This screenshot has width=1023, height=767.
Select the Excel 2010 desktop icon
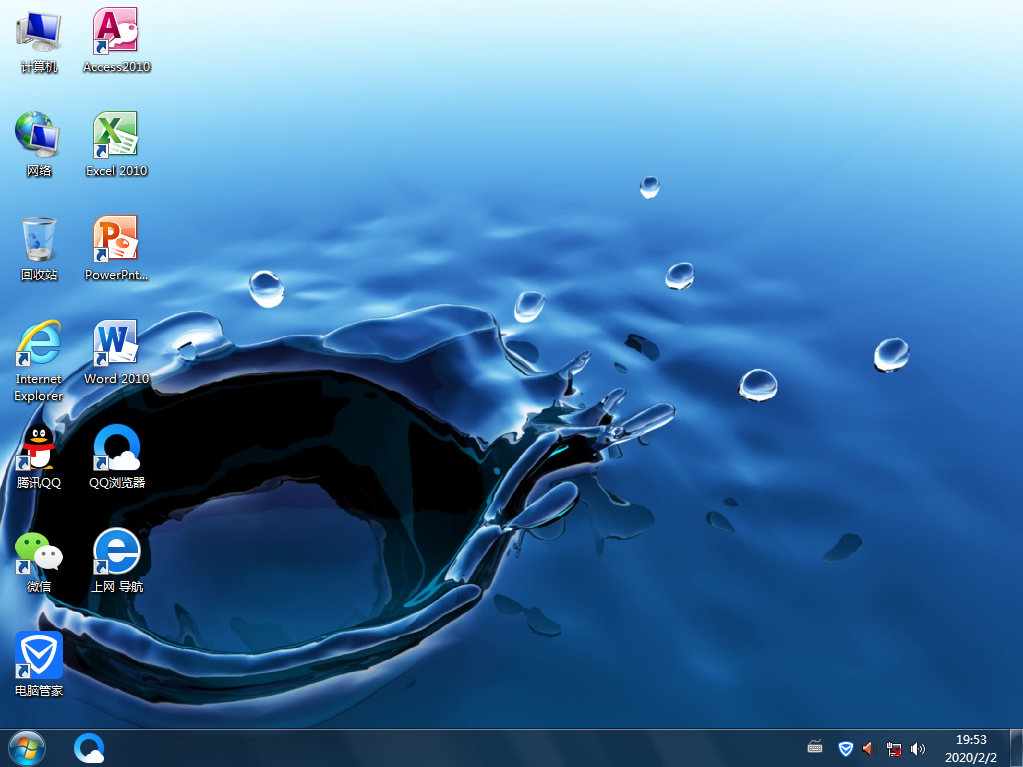click(116, 135)
